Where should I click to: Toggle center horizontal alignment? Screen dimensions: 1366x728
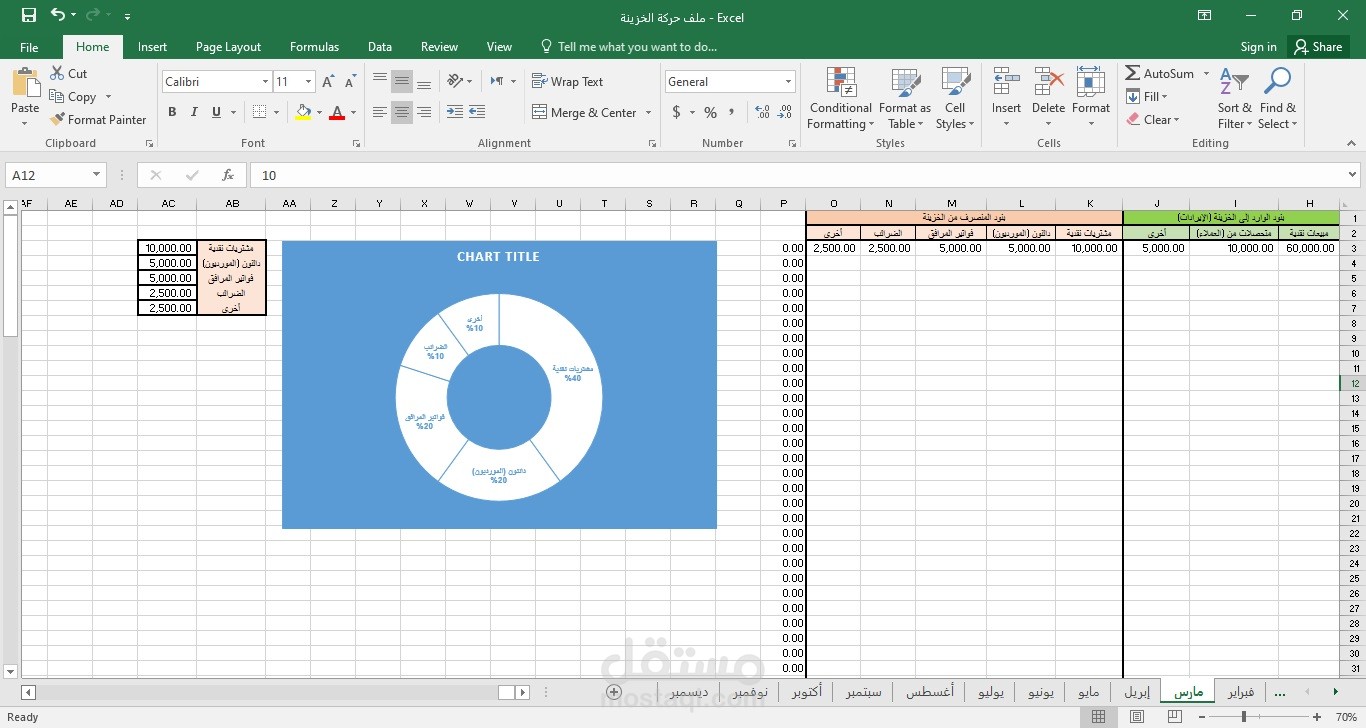[402, 112]
